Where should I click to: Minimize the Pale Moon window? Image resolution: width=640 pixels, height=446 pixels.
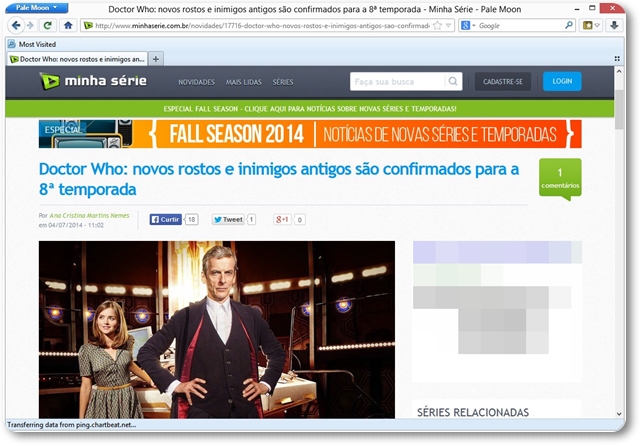[577, 9]
